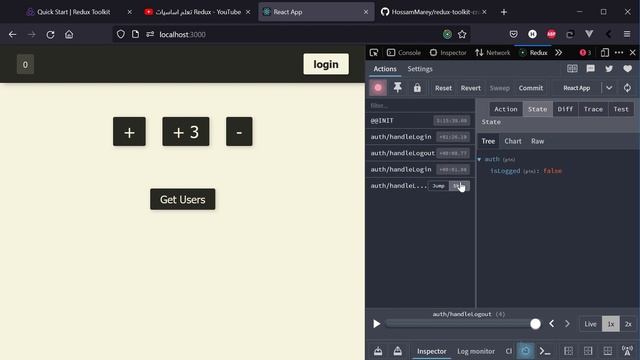Collapse the auth state tree node
The width and height of the screenshot is (640, 360).
pyautogui.click(x=479, y=159)
